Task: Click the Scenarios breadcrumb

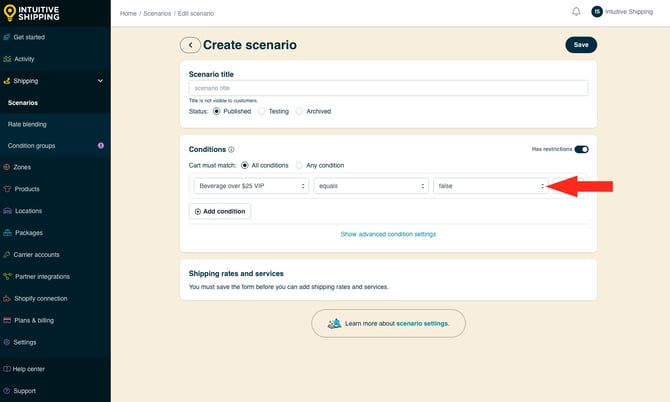Action: (x=157, y=14)
